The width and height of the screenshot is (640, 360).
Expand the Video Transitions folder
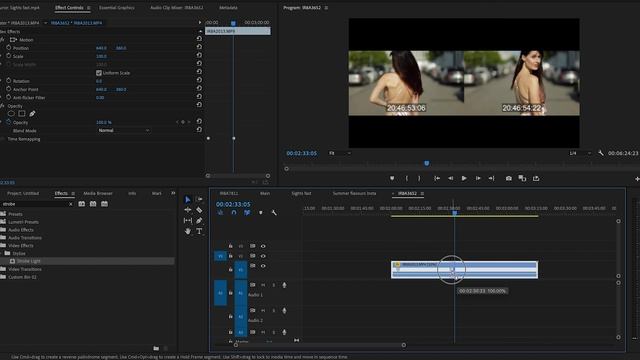[3, 269]
